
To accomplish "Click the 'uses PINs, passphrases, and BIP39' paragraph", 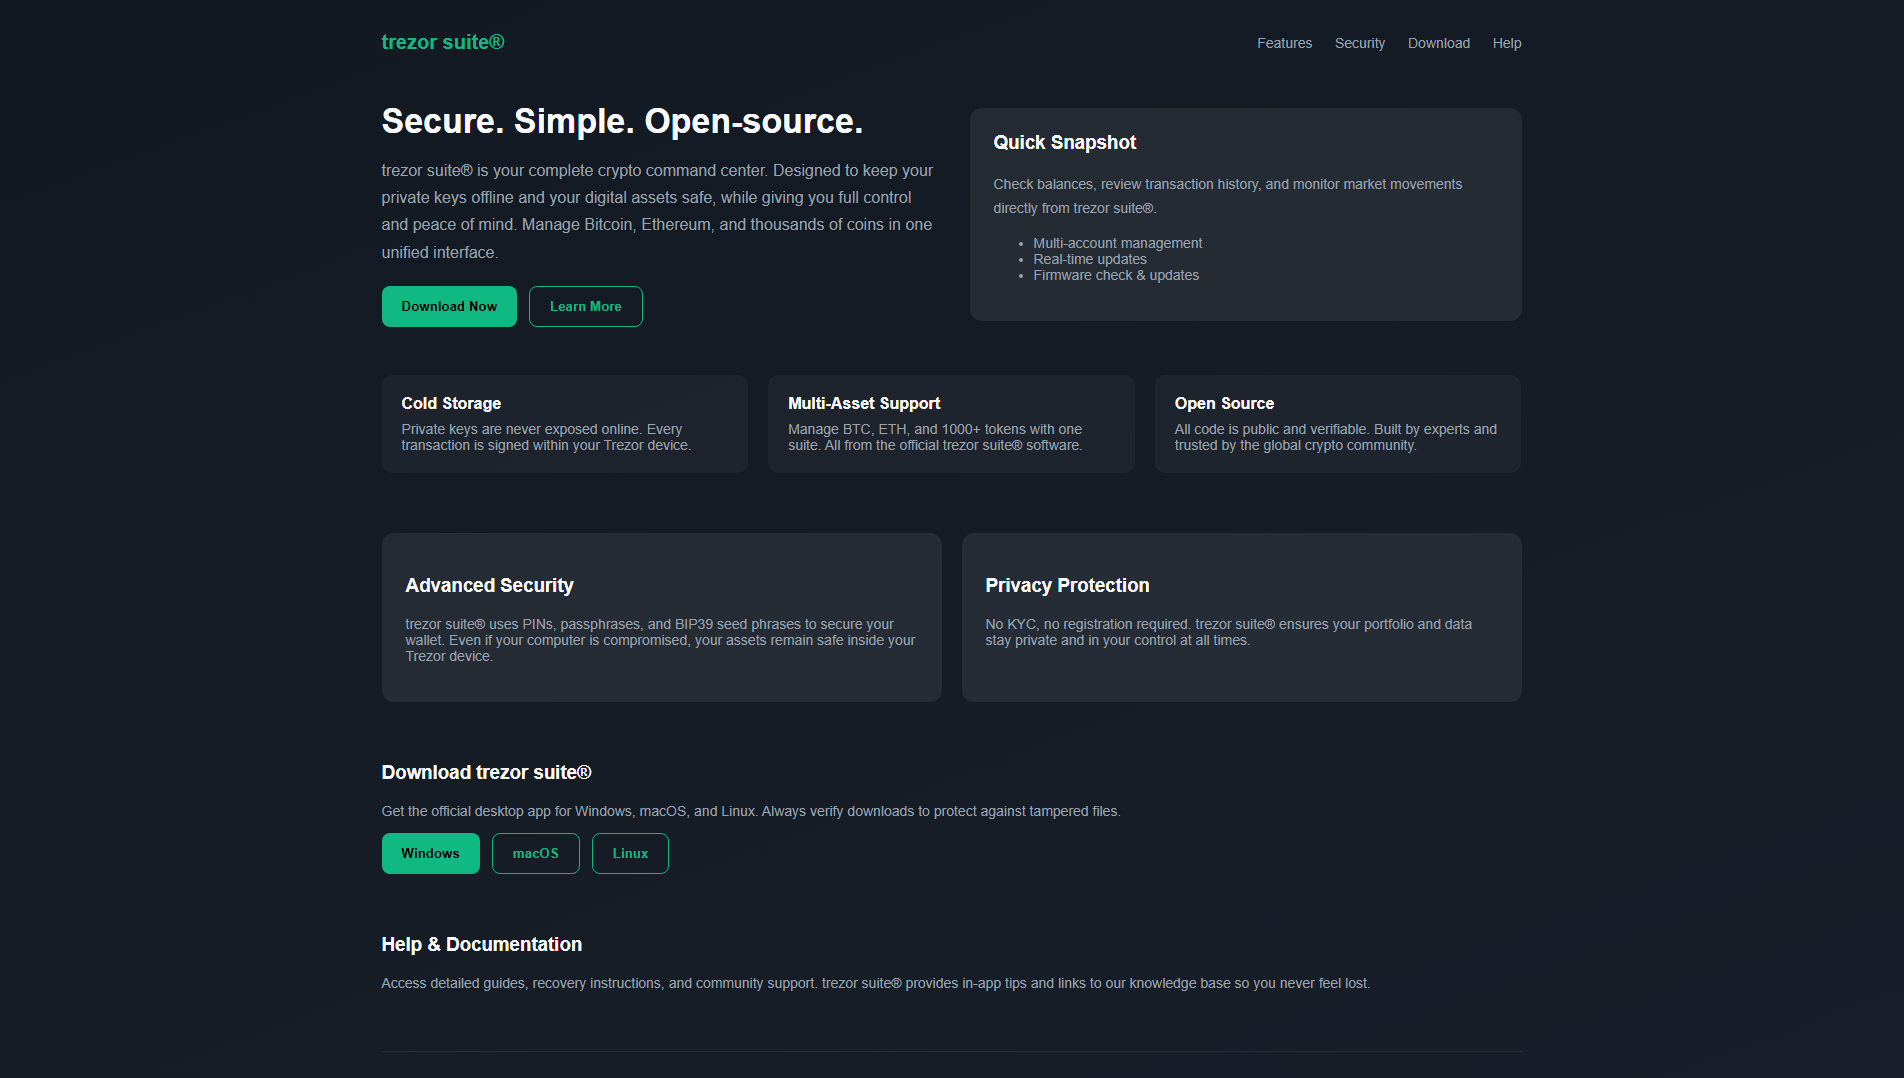I will (660, 640).
